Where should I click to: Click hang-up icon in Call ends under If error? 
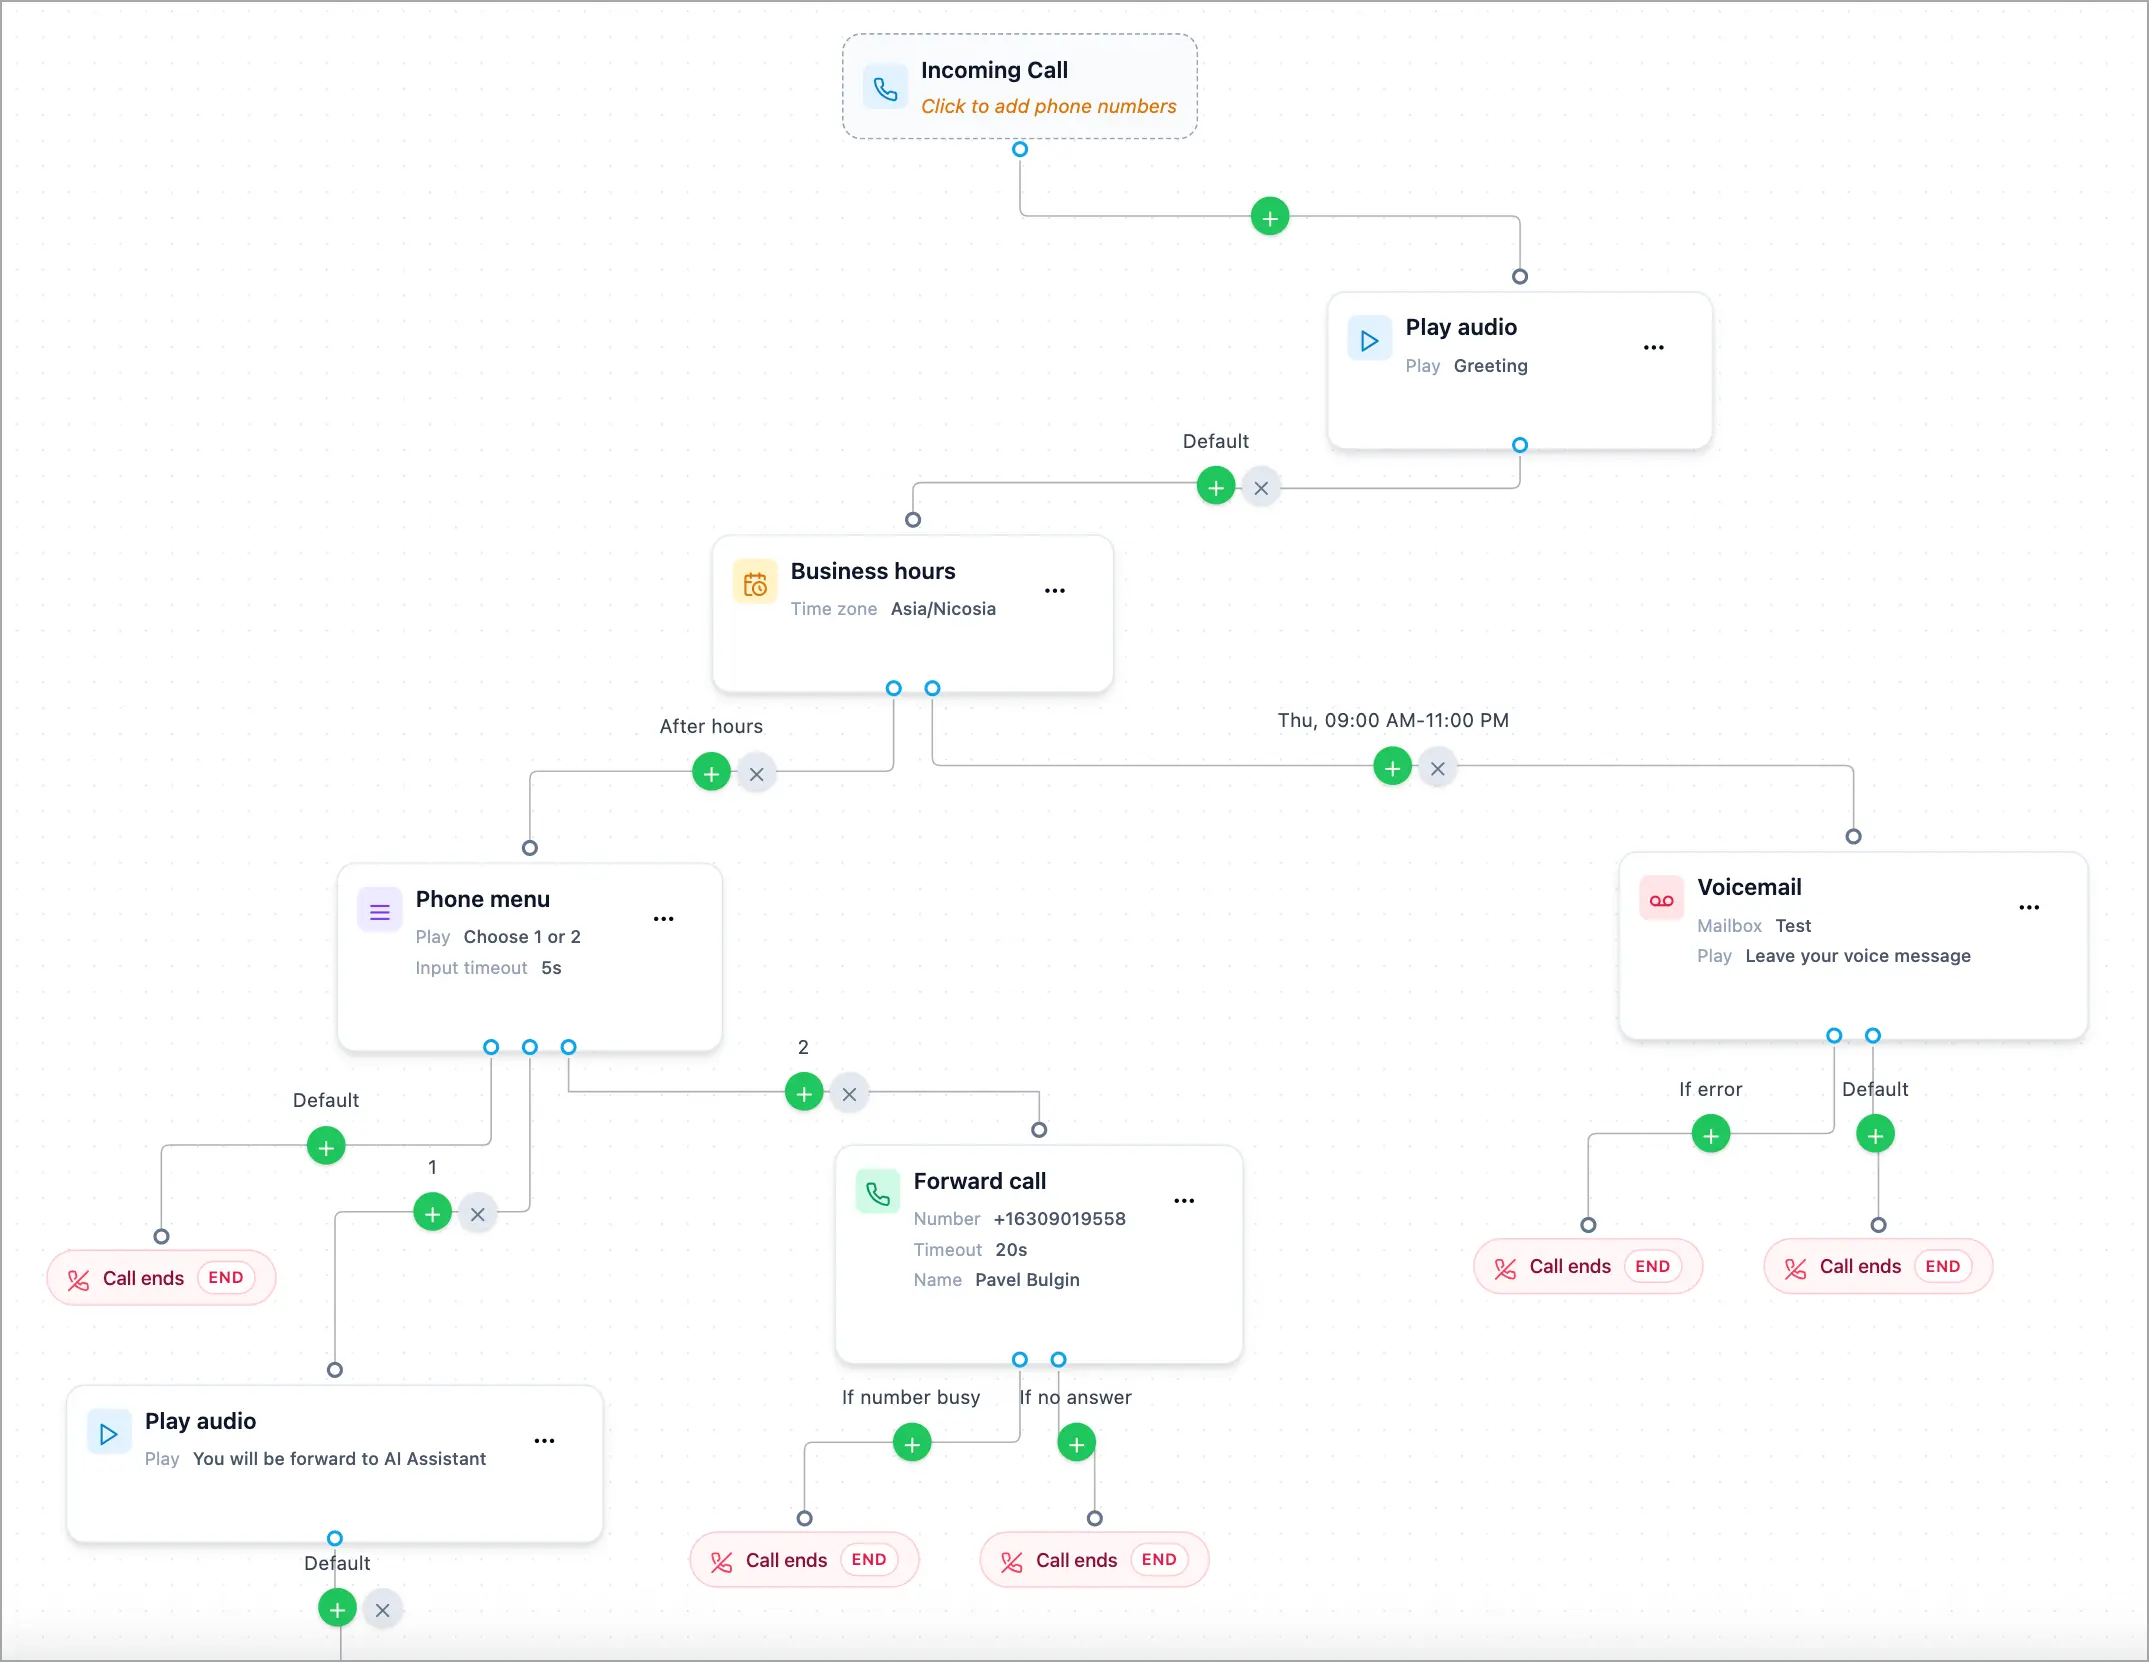[1505, 1268]
